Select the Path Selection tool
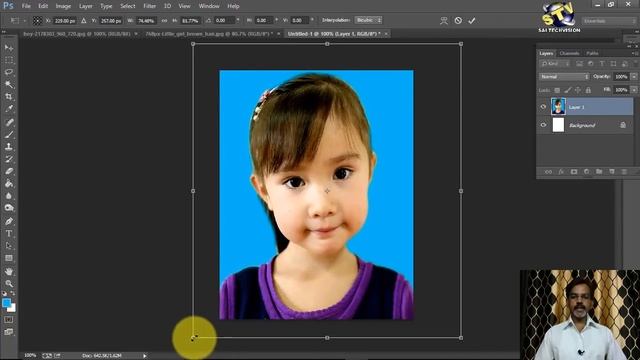The height and width of the screenshot is (360, 640). coord(9,246)
